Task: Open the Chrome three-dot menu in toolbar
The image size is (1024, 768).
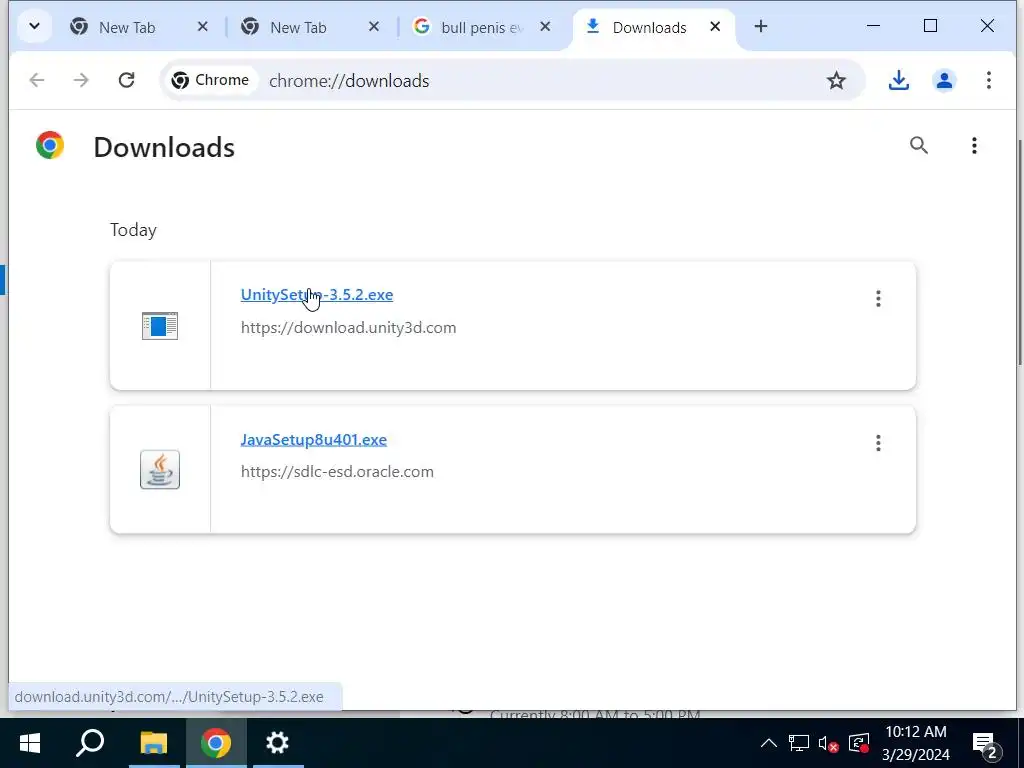Action: click(x=989, y=80)
